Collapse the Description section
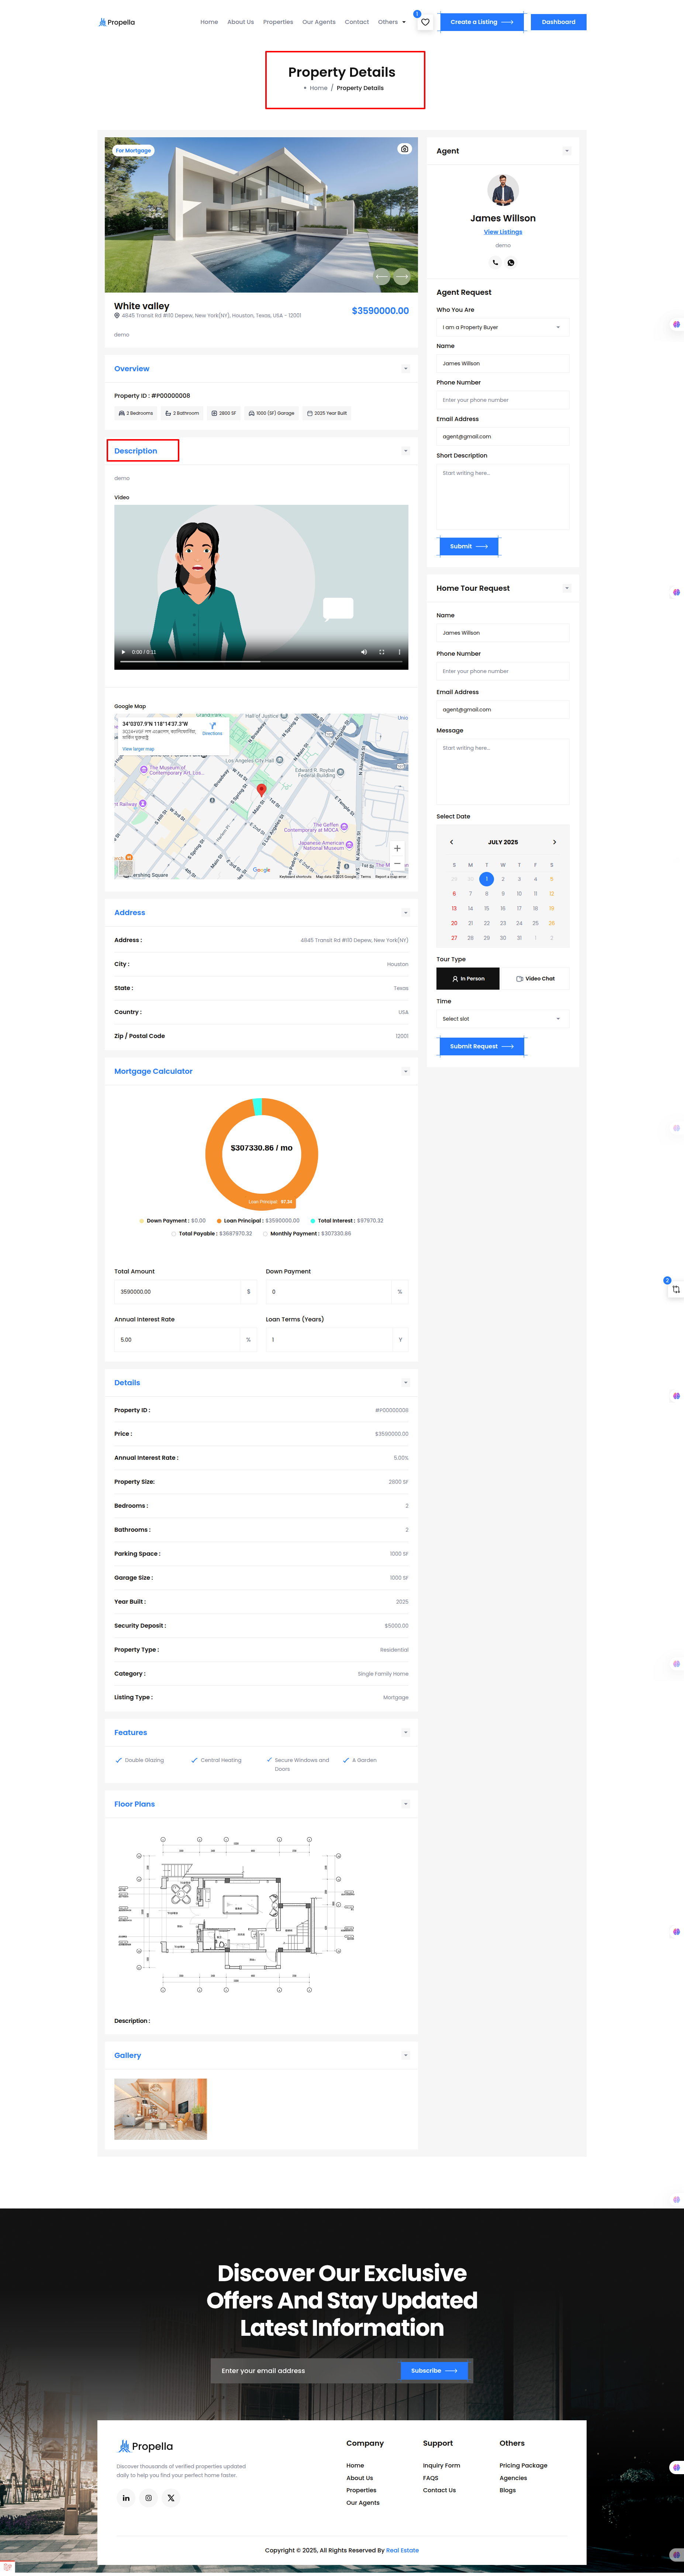Viewport: 684px width, 2576px height. coord(405,451)
